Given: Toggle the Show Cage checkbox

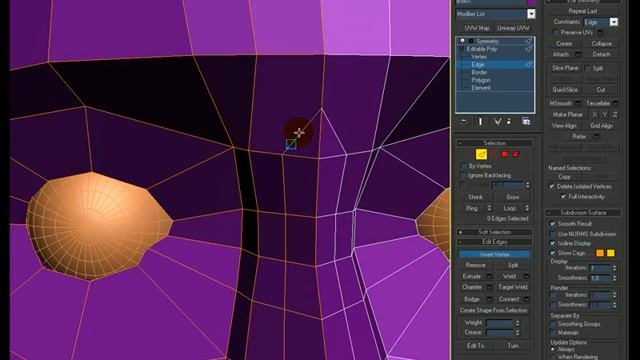Looking at the screenshot, I should pyautogui.click(x=553, y=253).
